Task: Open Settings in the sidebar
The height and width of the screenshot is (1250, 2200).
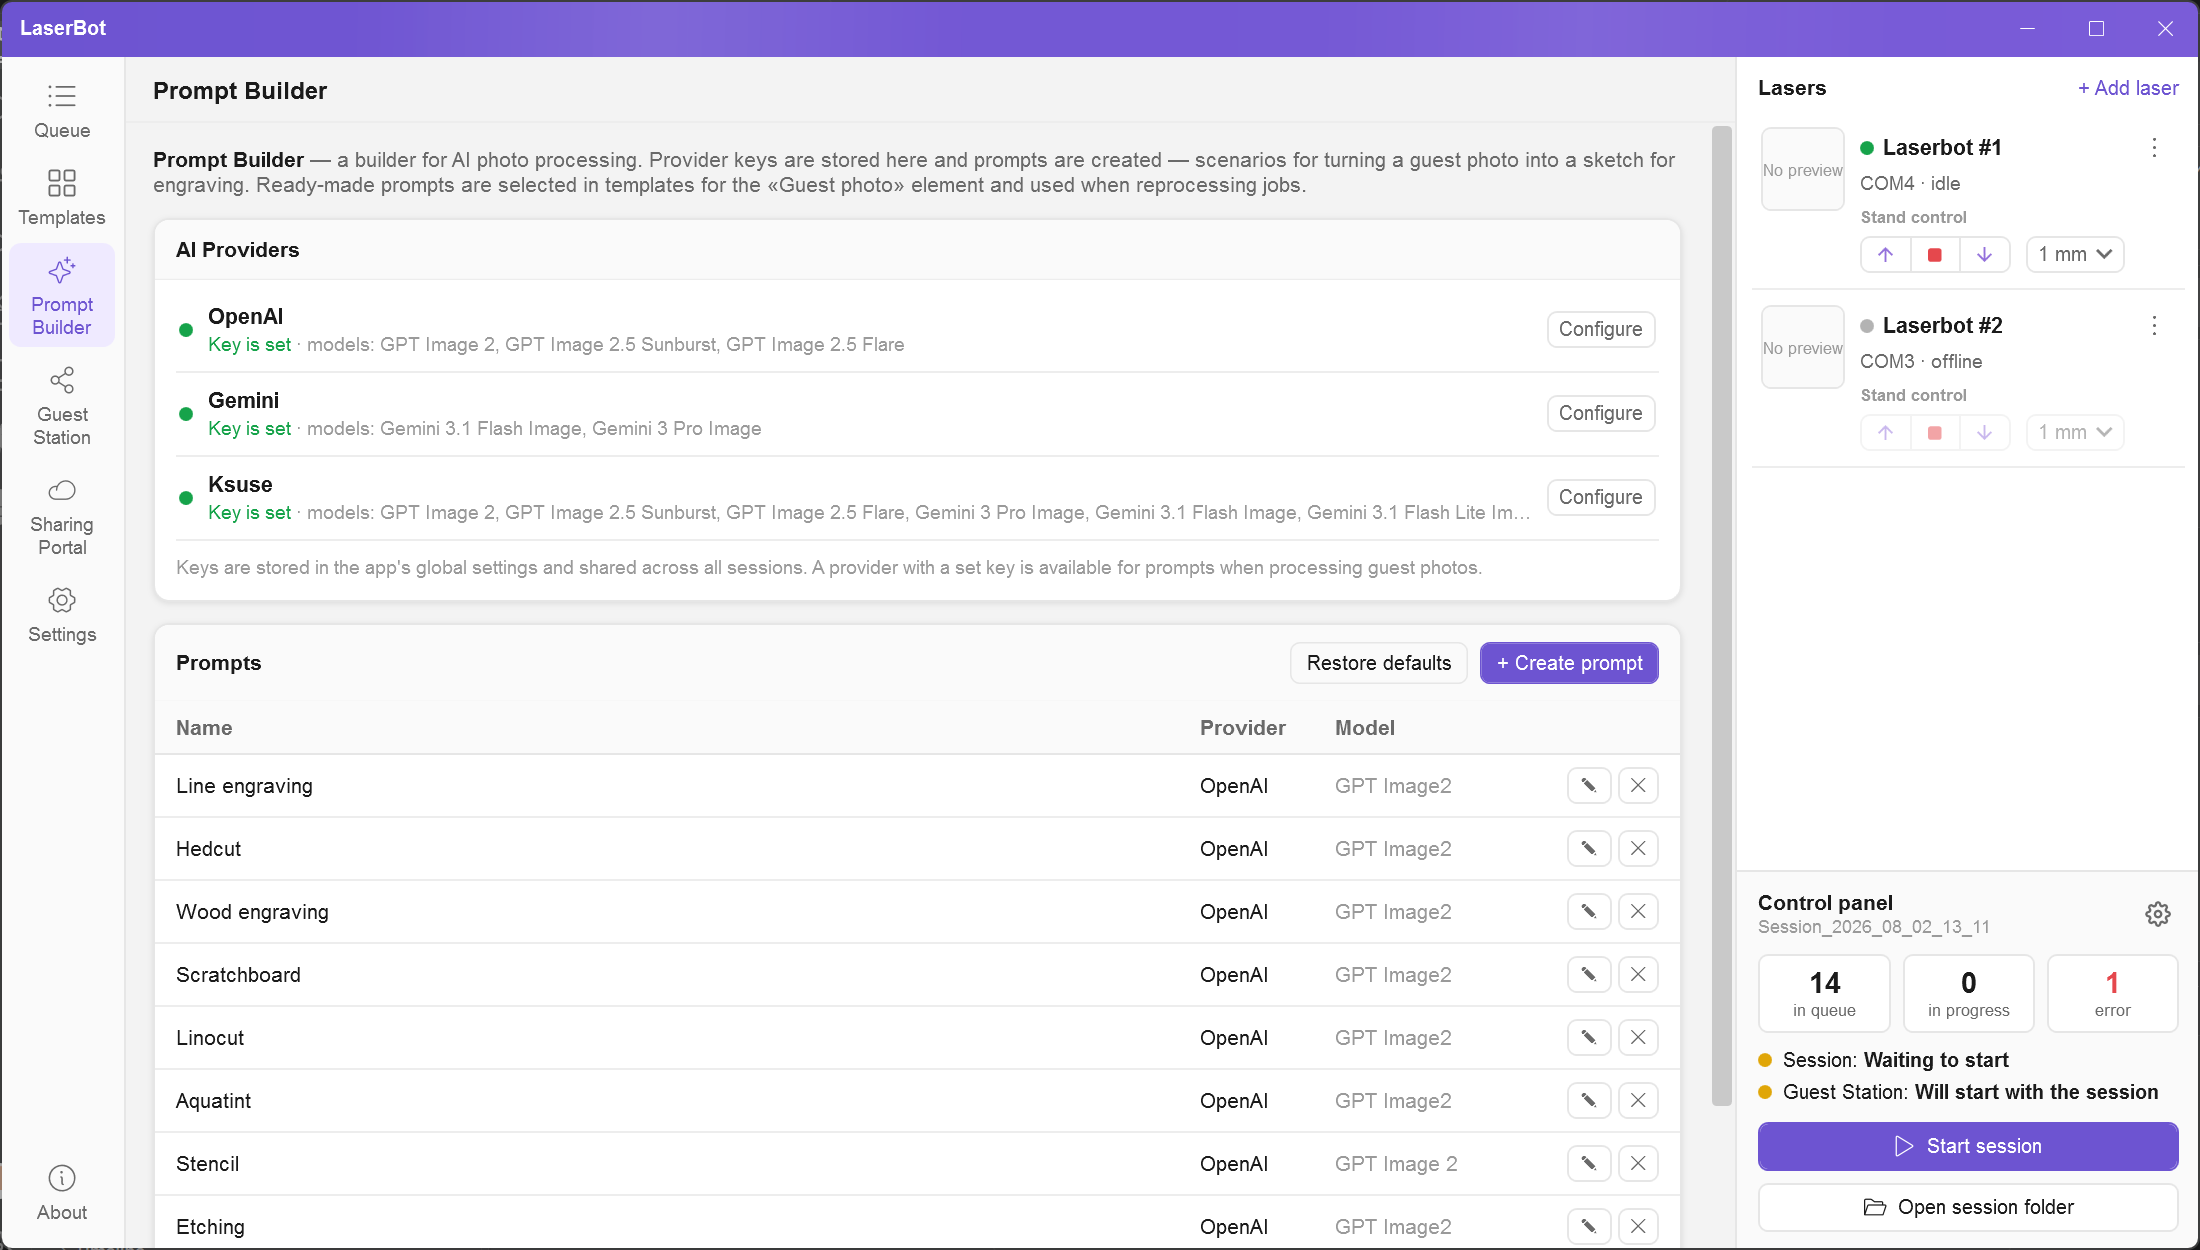Action: (x=62, y=616)
